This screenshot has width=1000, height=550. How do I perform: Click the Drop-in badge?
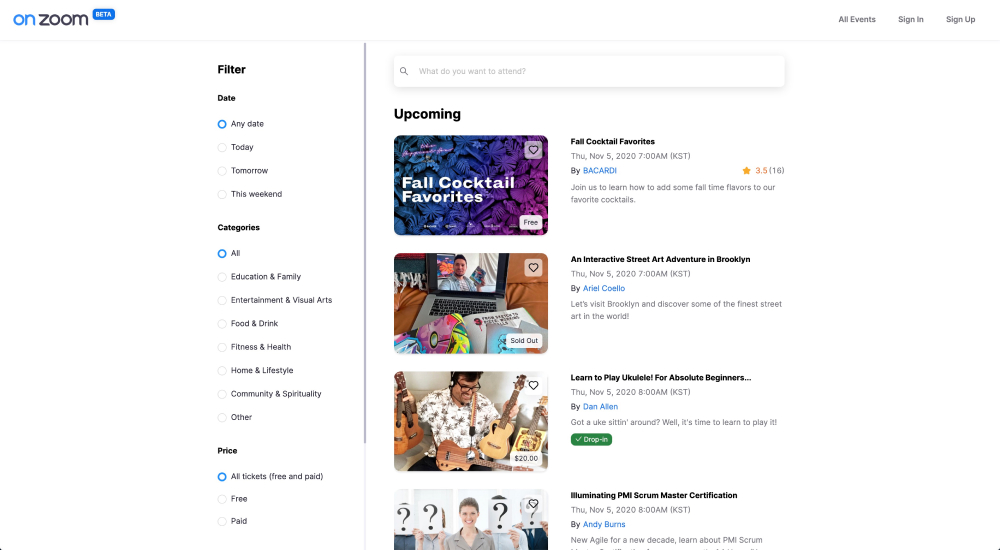591,440
